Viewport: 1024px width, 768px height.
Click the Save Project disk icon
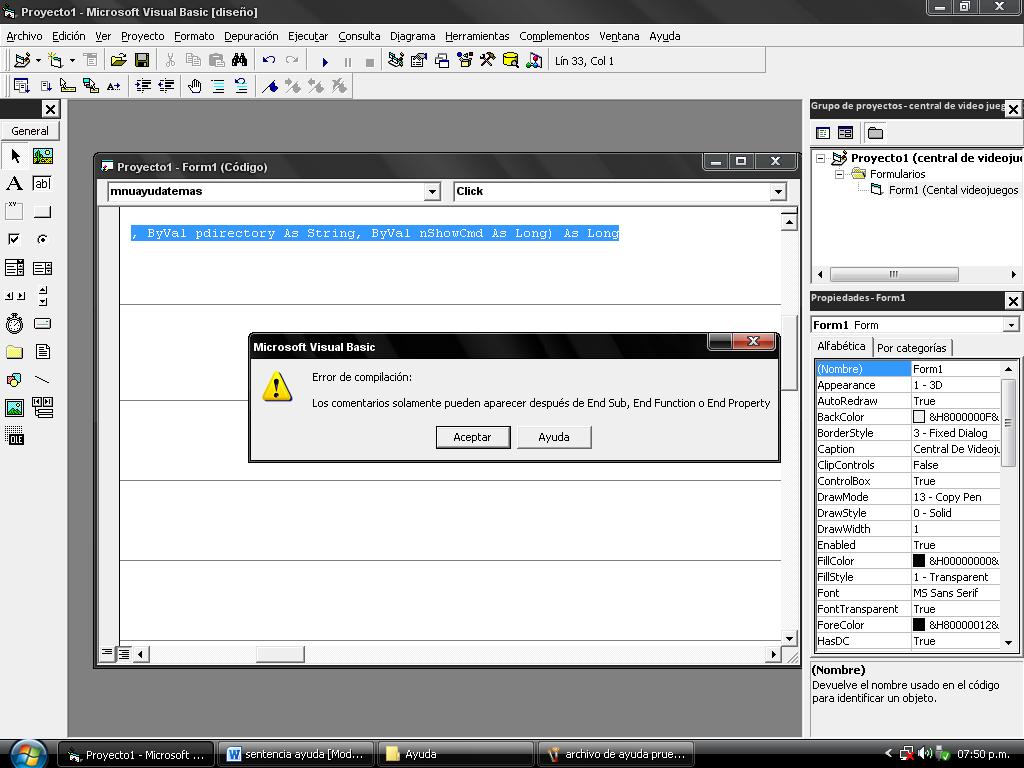coord(142,61)
